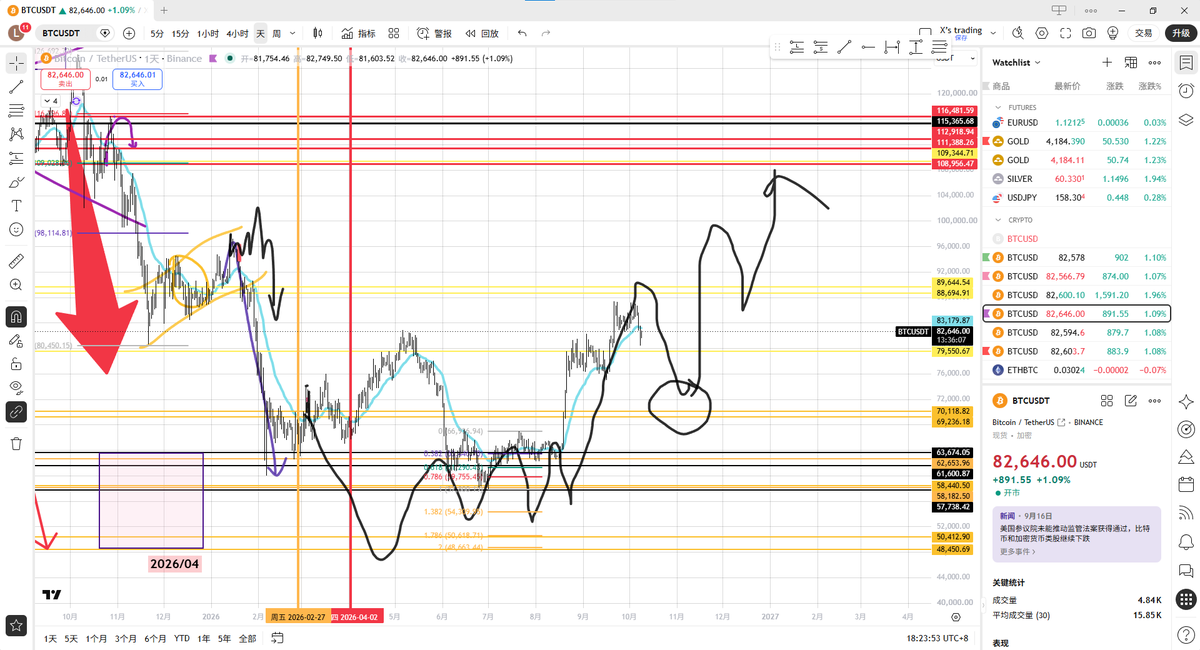
Task: Toggle magnet mode in the drawing toolbar
Action: coord(16,317)
